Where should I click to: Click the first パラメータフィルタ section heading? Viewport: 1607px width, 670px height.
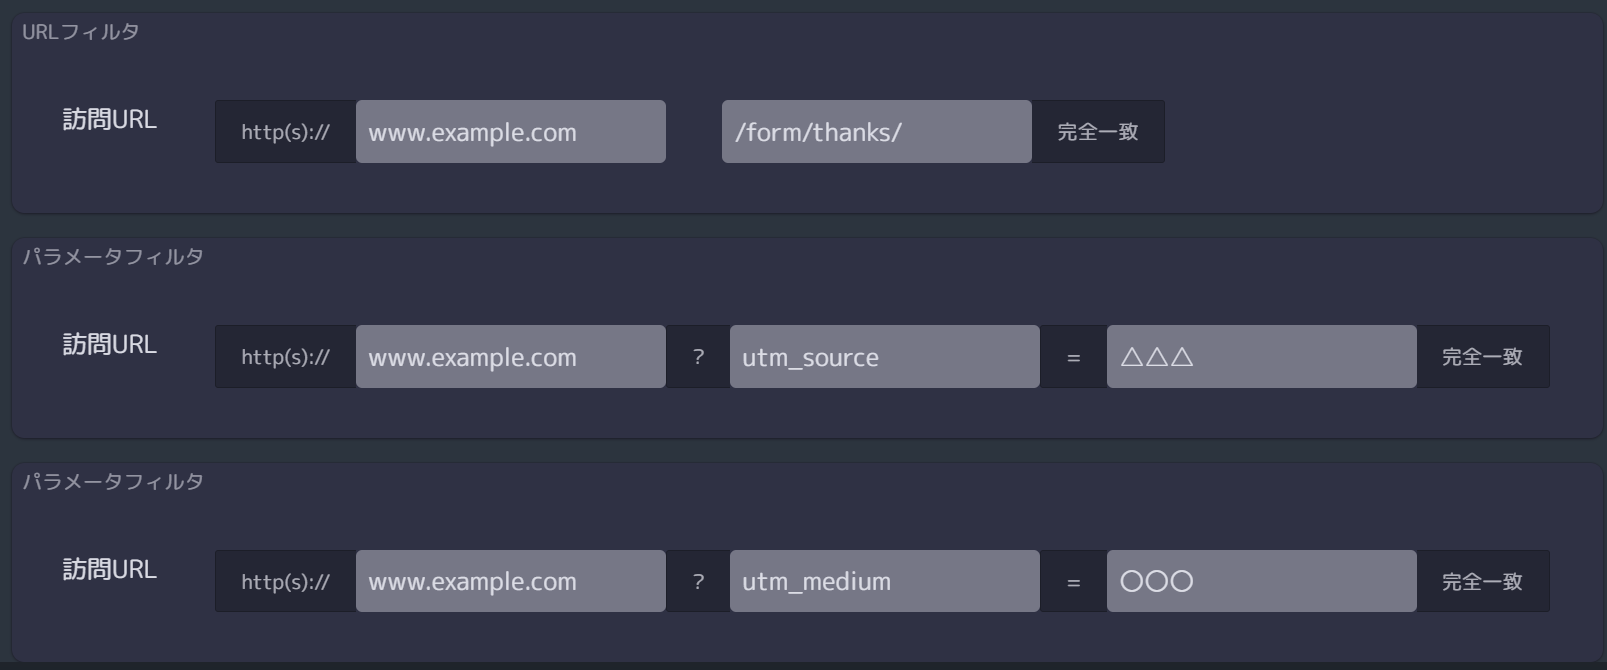(113, 256)
